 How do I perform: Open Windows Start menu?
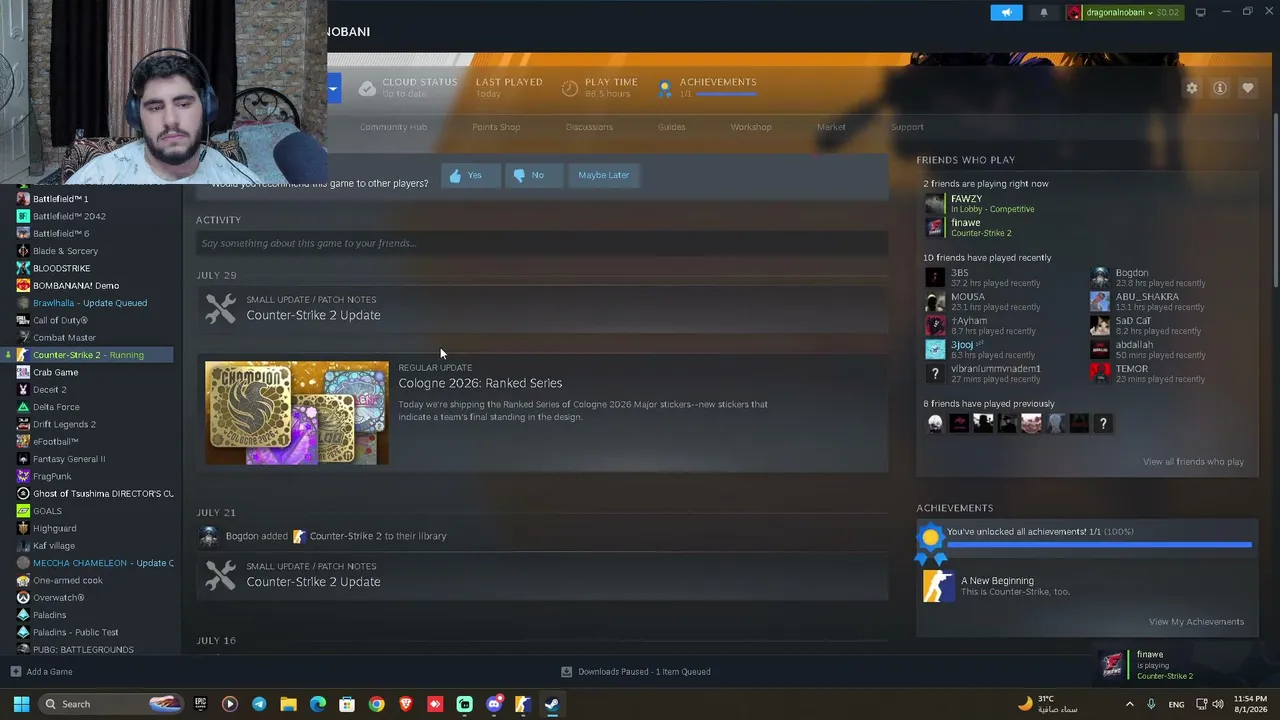point(21,704)
